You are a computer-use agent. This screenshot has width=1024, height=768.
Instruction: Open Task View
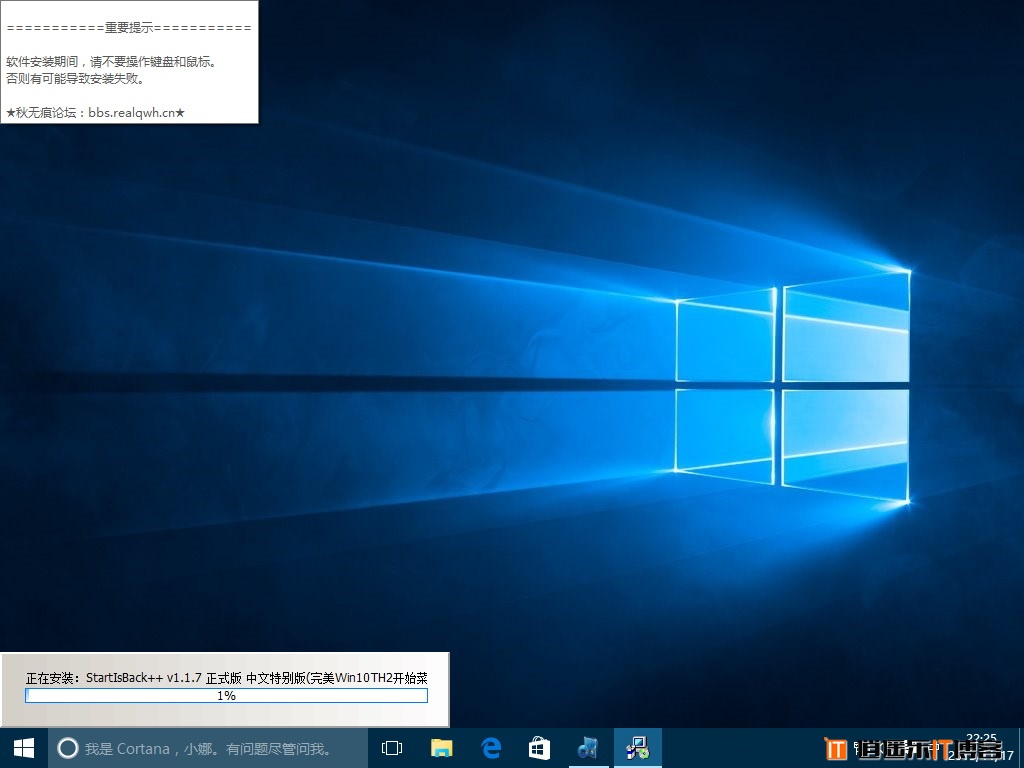(392, 748)
